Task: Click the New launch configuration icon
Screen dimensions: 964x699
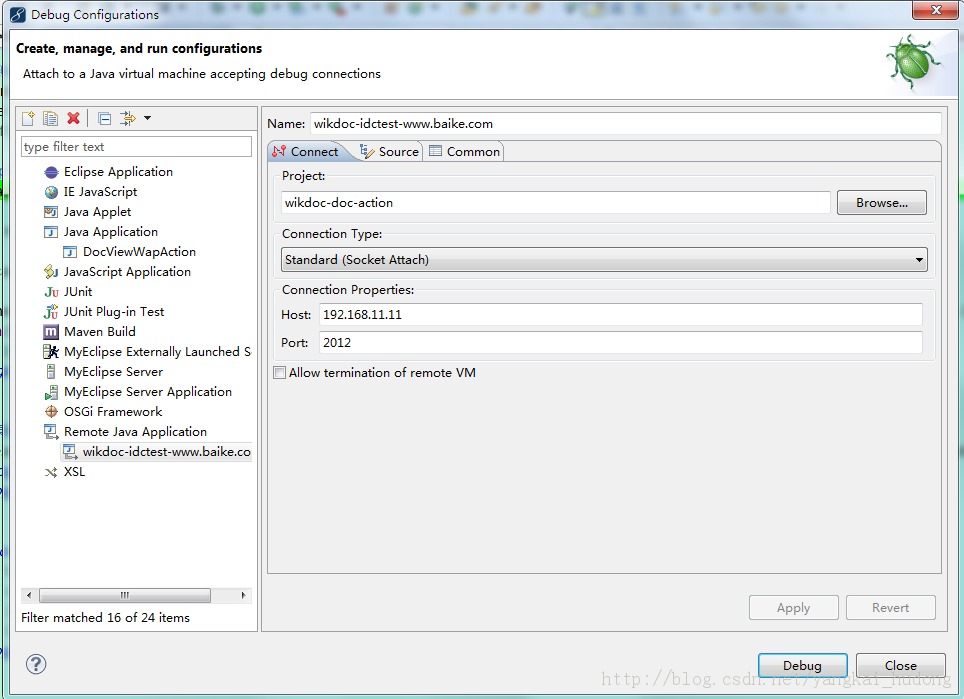Action: tap(28, 118)
